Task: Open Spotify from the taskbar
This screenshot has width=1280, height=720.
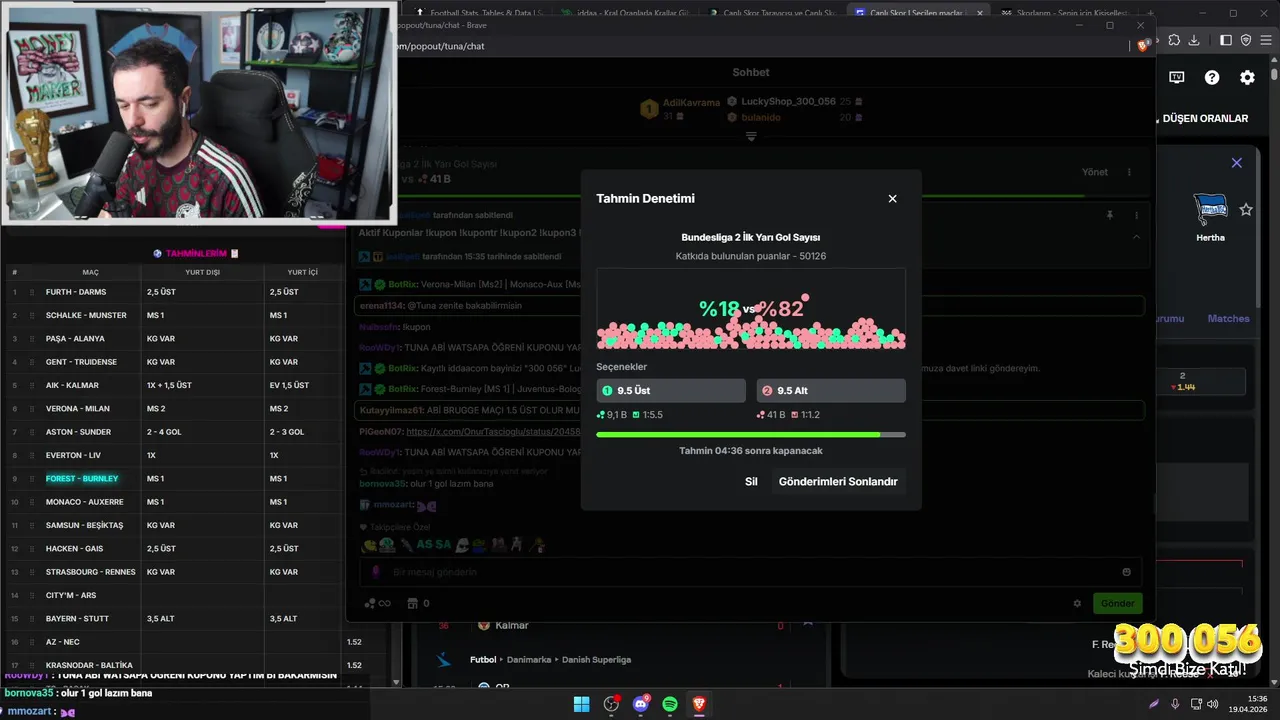Action: click(x=670, y=704)
